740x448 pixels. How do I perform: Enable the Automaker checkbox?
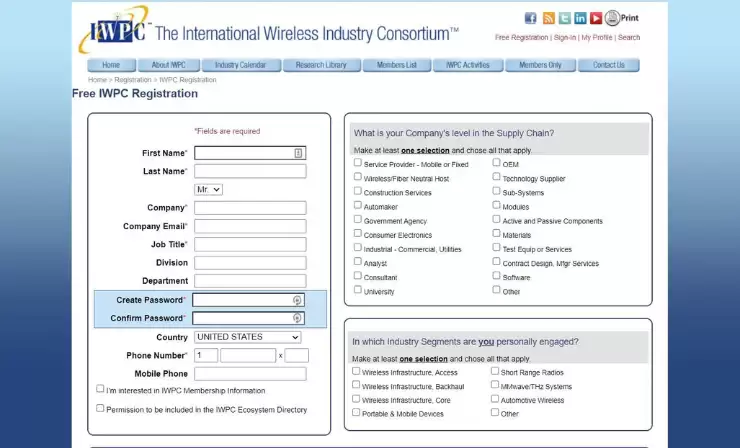[358, 205]
